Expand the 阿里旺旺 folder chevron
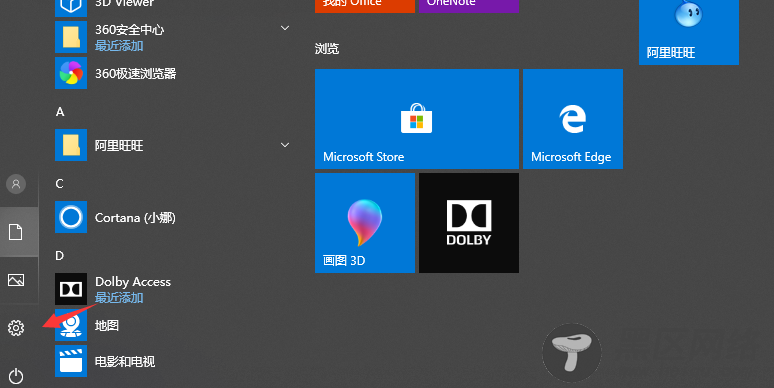The height and width of the screenshot is (388, 774). (x=285, y=145)
